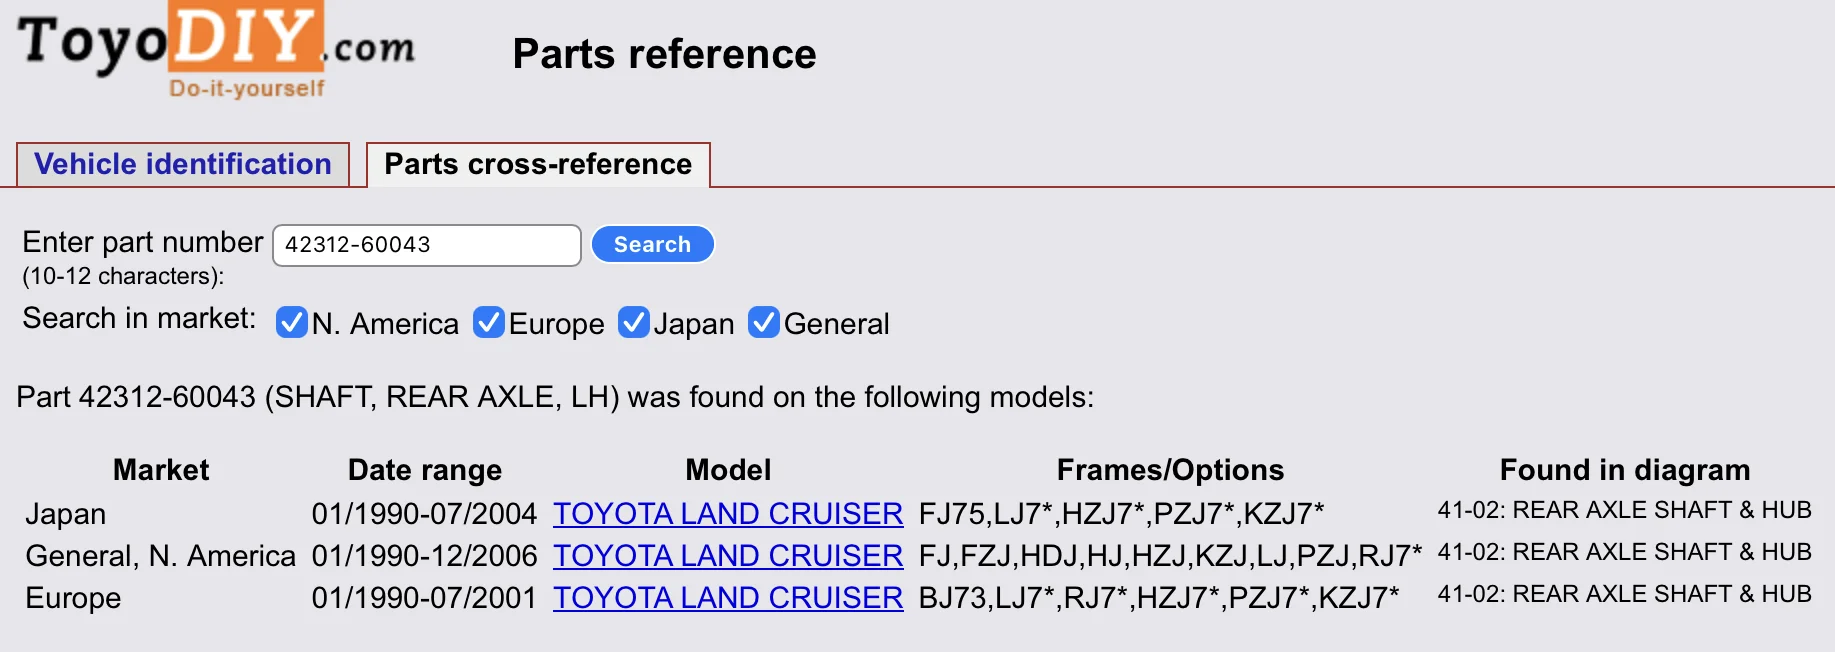Screen dimensions: 1835x652
Task: Click the Market column header
Action: pos(161,470)
